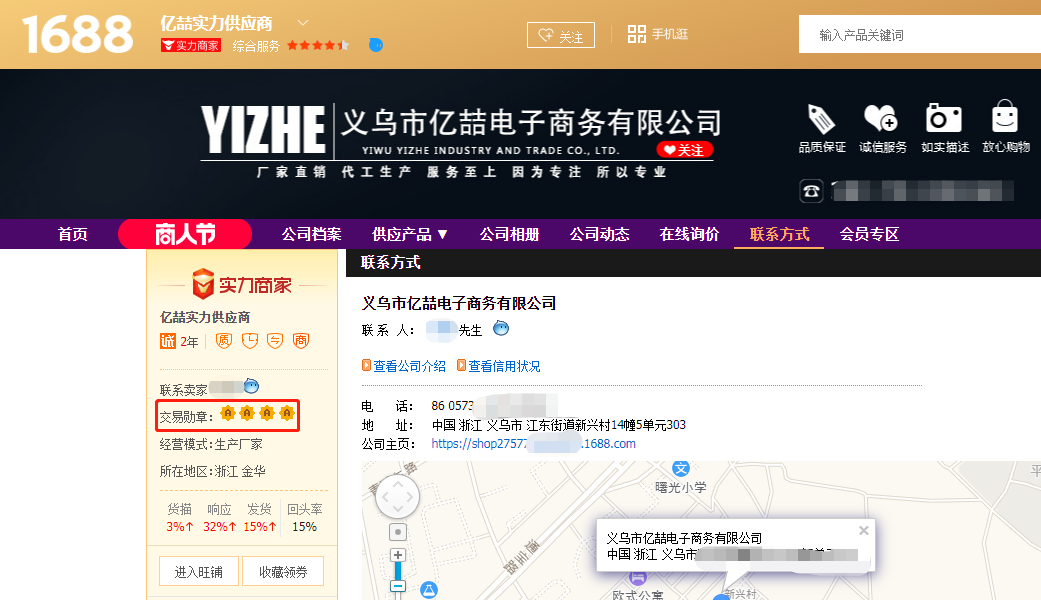
Task: Focus the 输入产品关键词 search field
Action: coord(920,35)
